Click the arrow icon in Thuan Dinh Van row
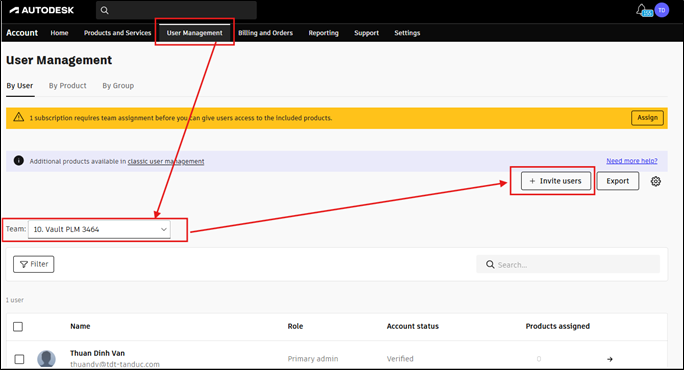The height and width of the screenshot is (370, 684). (x=610, y=359)
